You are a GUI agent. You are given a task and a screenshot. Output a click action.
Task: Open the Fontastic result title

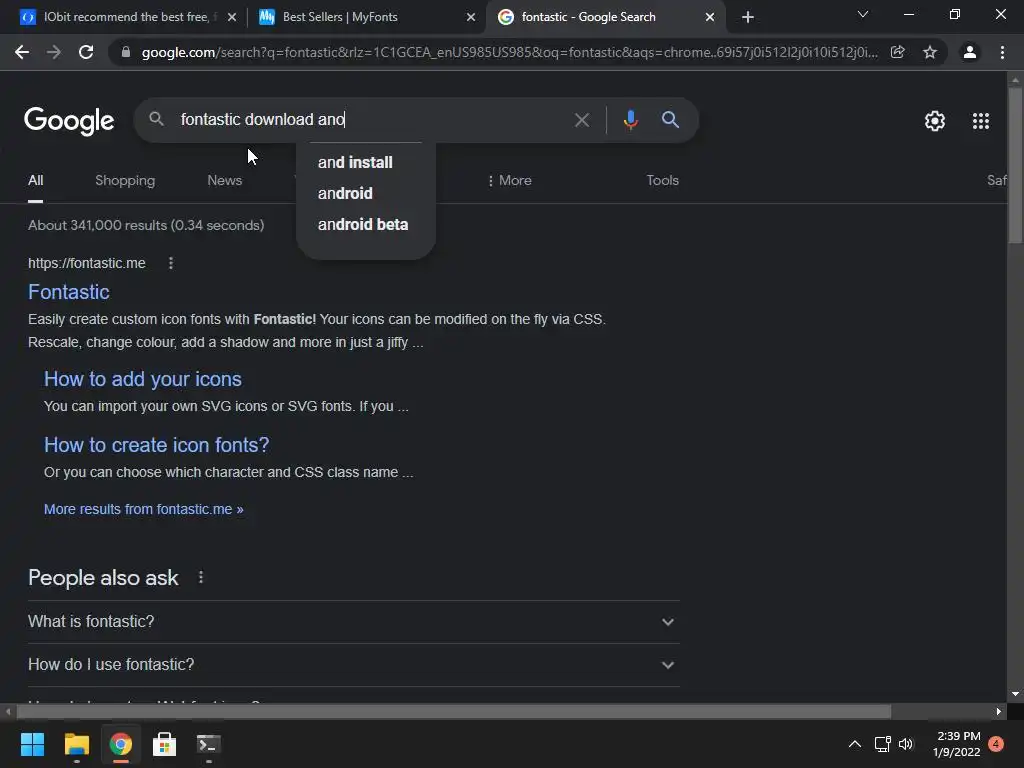[x=69, y=292]
